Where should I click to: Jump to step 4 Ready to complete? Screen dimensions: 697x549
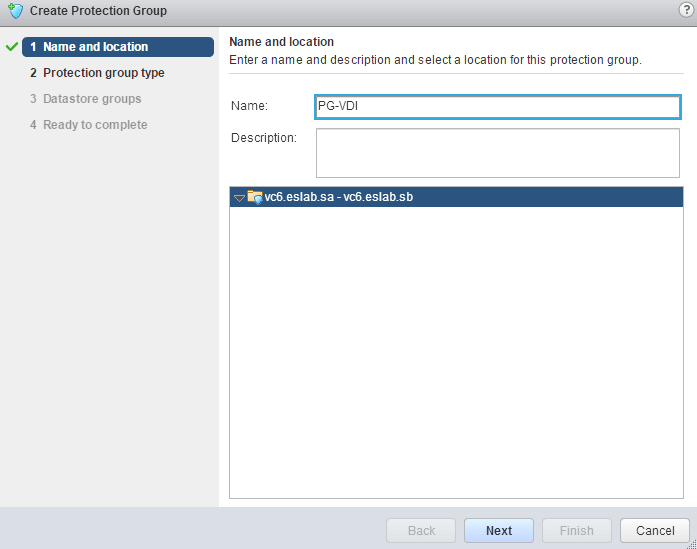click(94, 125)
